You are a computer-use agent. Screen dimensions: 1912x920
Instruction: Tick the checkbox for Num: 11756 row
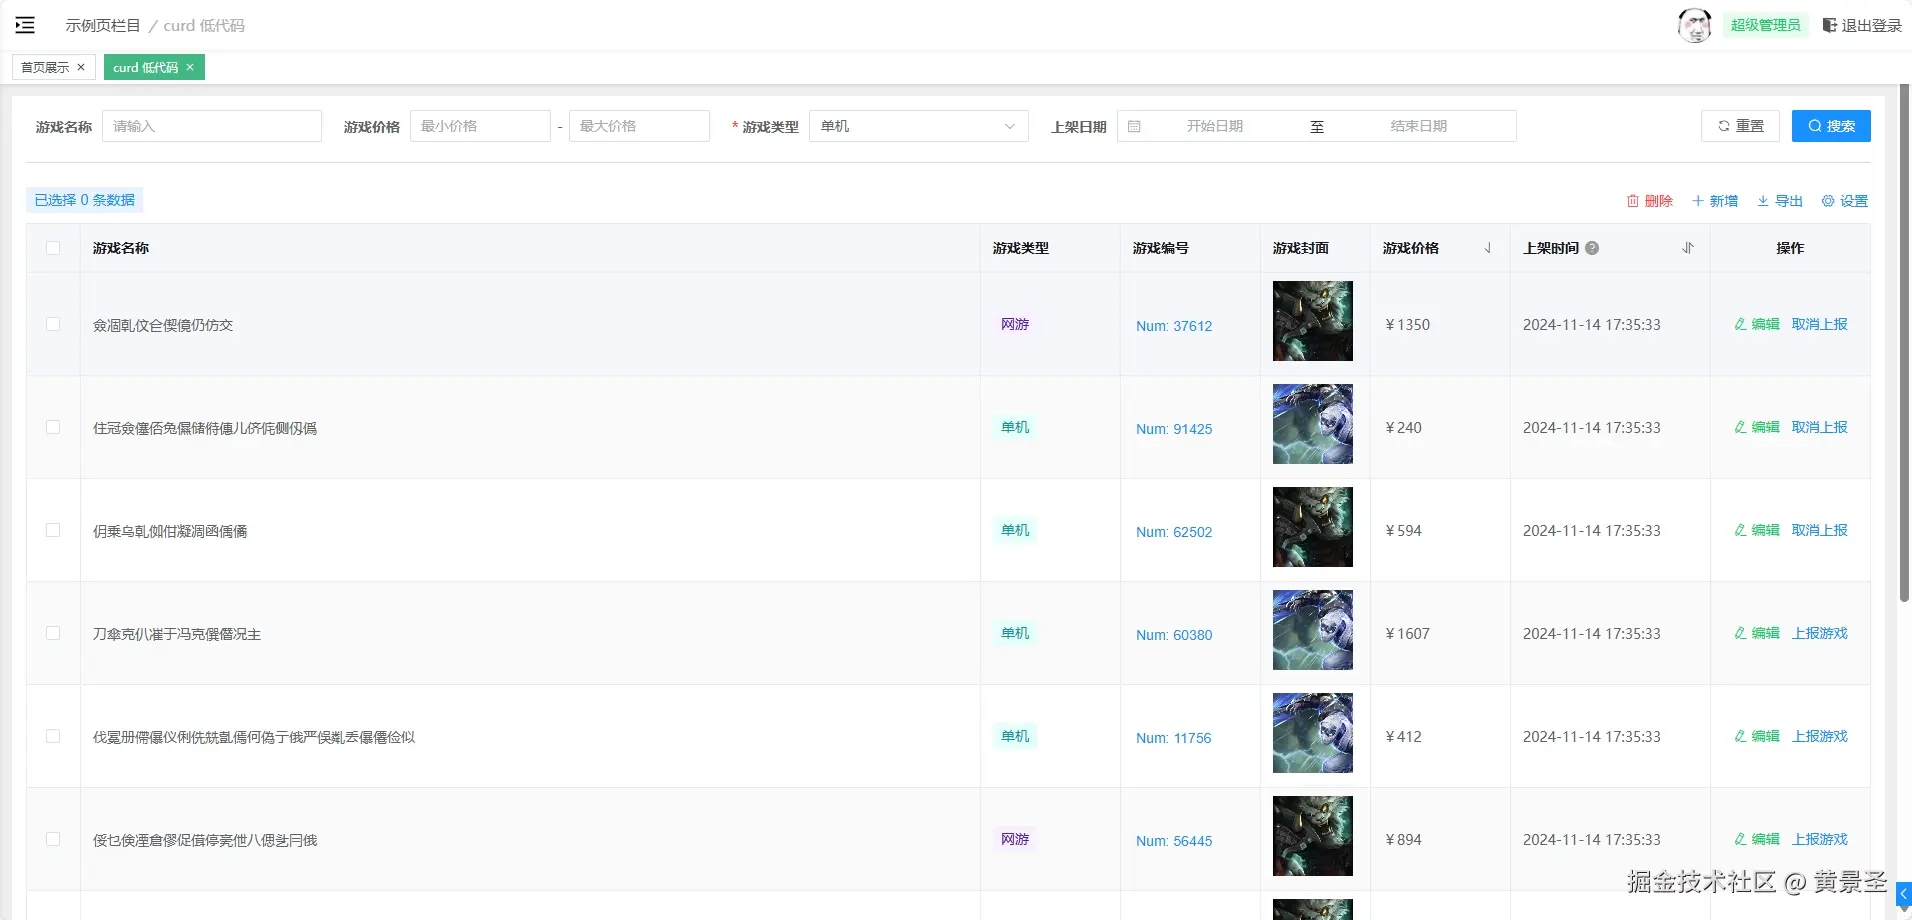tap(53, 736)
